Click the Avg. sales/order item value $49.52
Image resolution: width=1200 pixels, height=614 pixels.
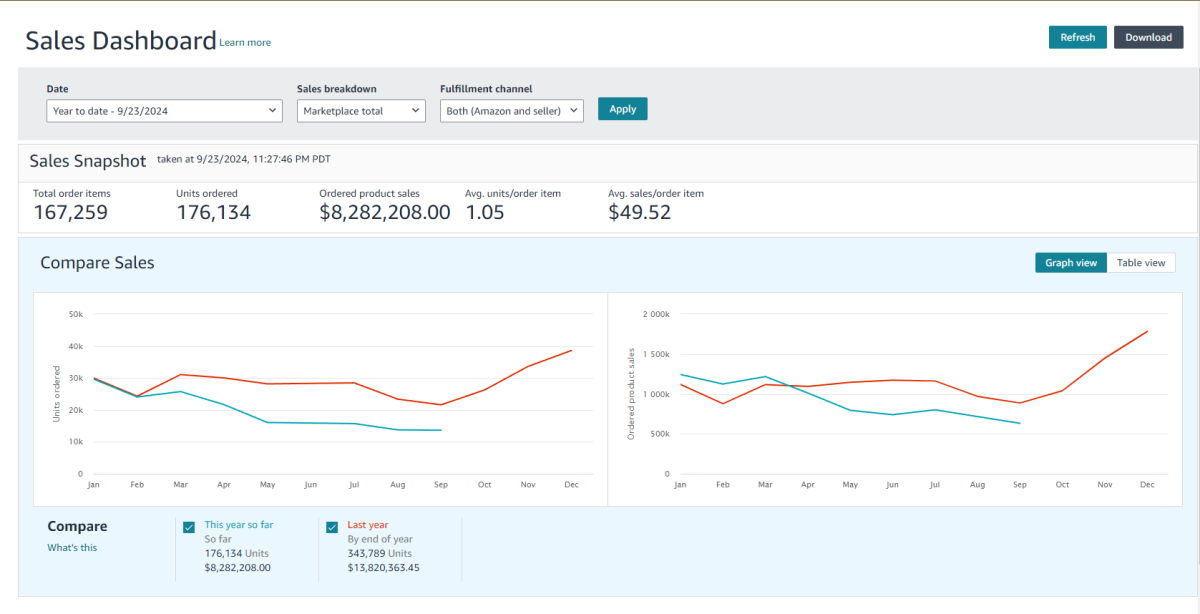639,212
